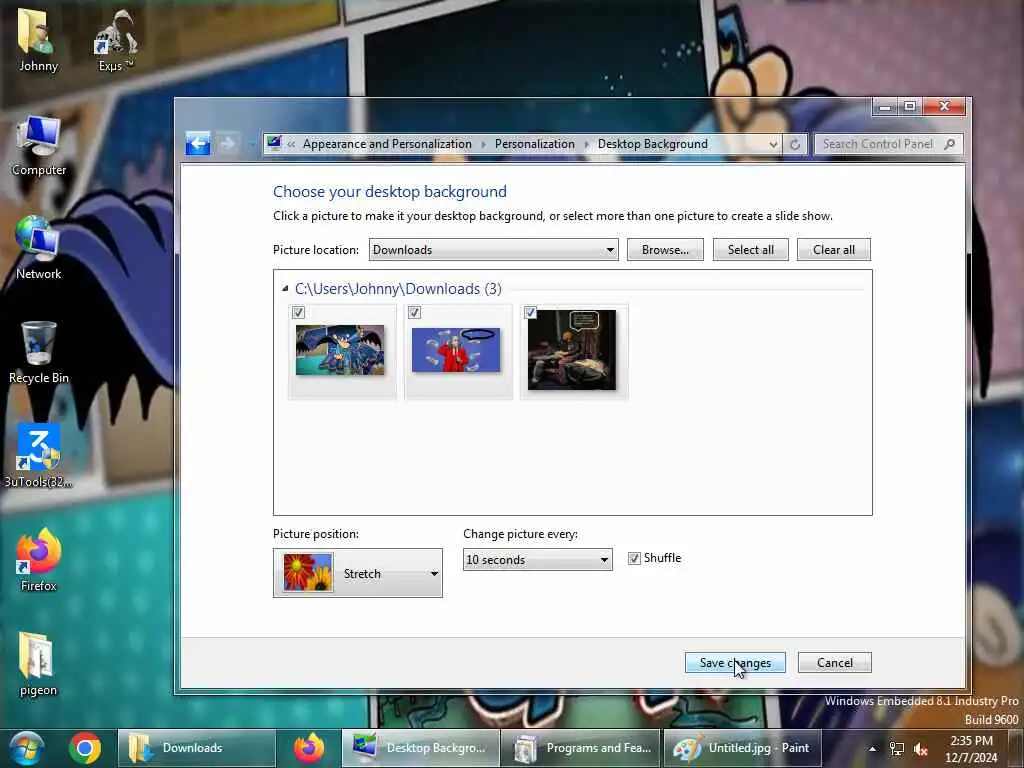This screenshot has width=1024, height=768.
Task: Collapse the C:\Users\Johnny\Downloads group
Action: tap(285, 288)
